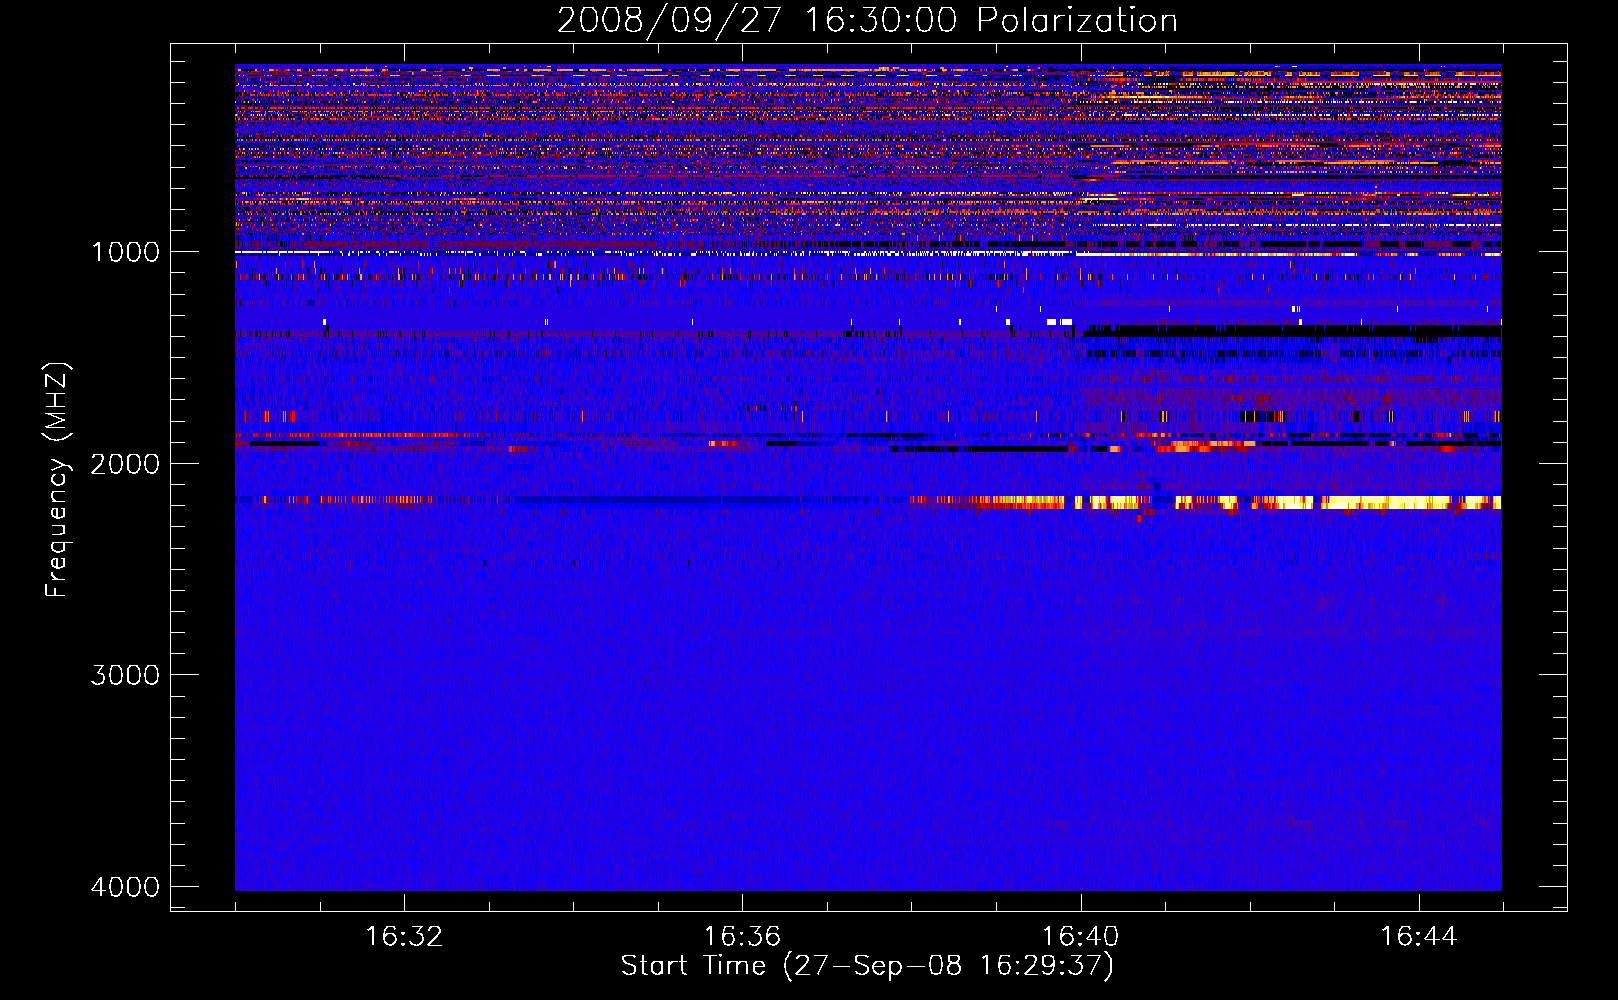
Task: Click the "3000" frequency tick label
Action: click(x=125, y=675)
